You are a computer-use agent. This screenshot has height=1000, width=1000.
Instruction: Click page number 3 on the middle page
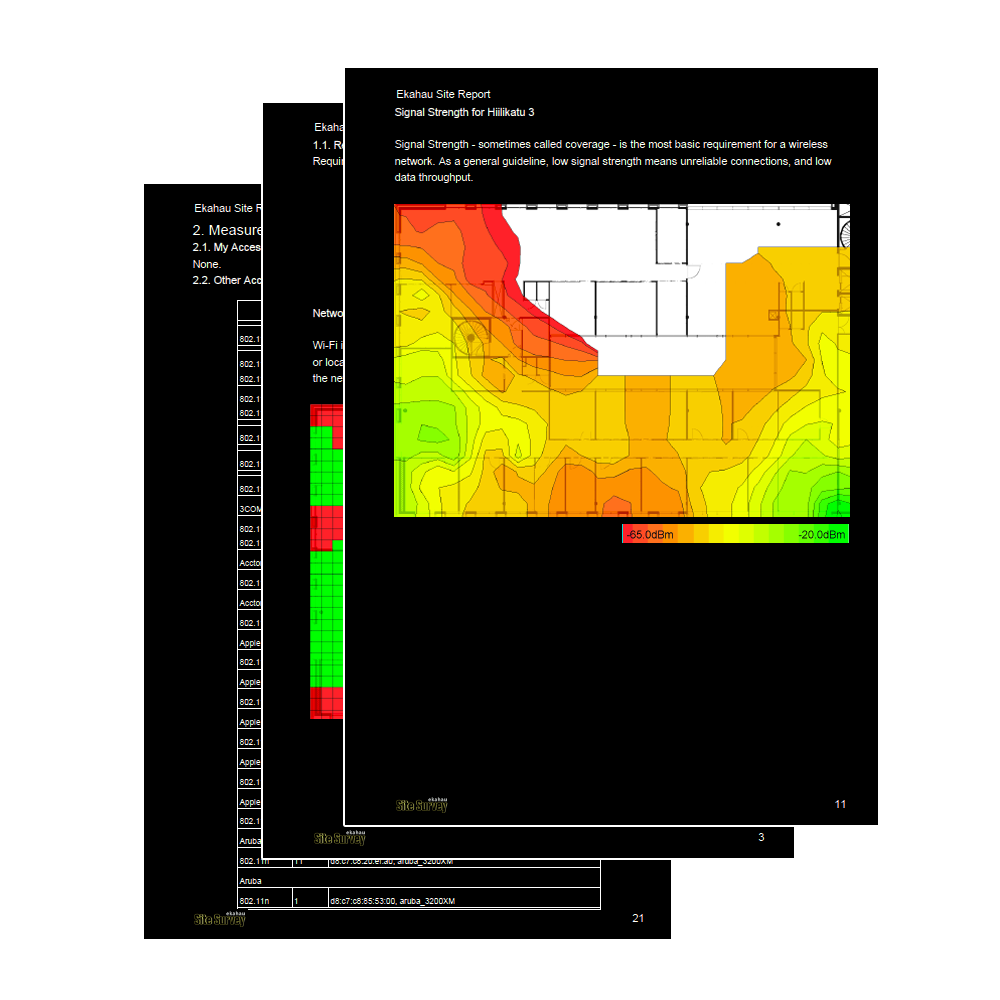click(761, 837)
